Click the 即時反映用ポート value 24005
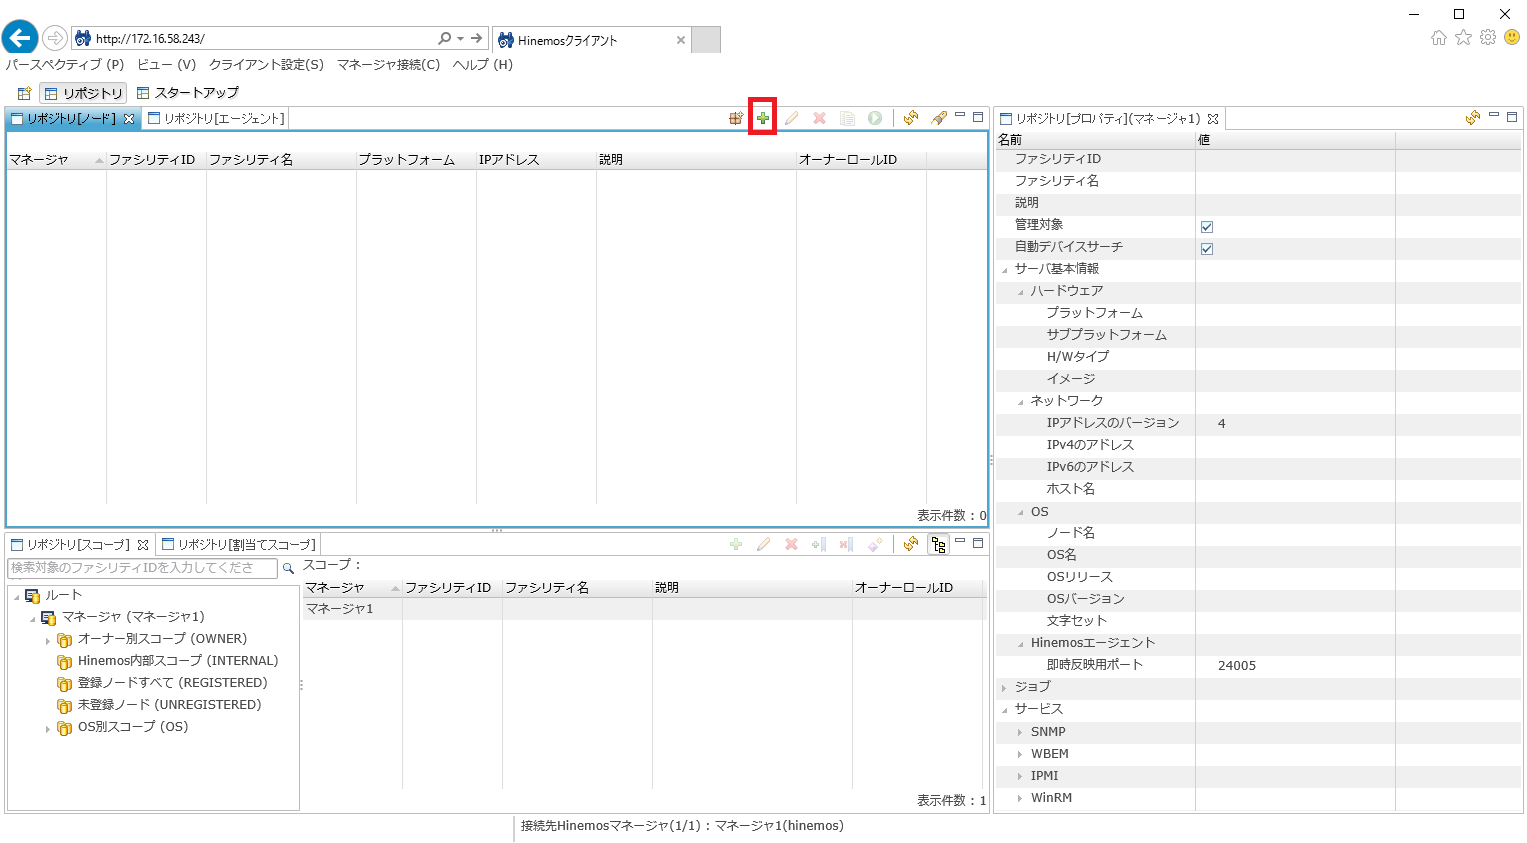Viewport: 1527px width, 843px height. (1237, 666)
